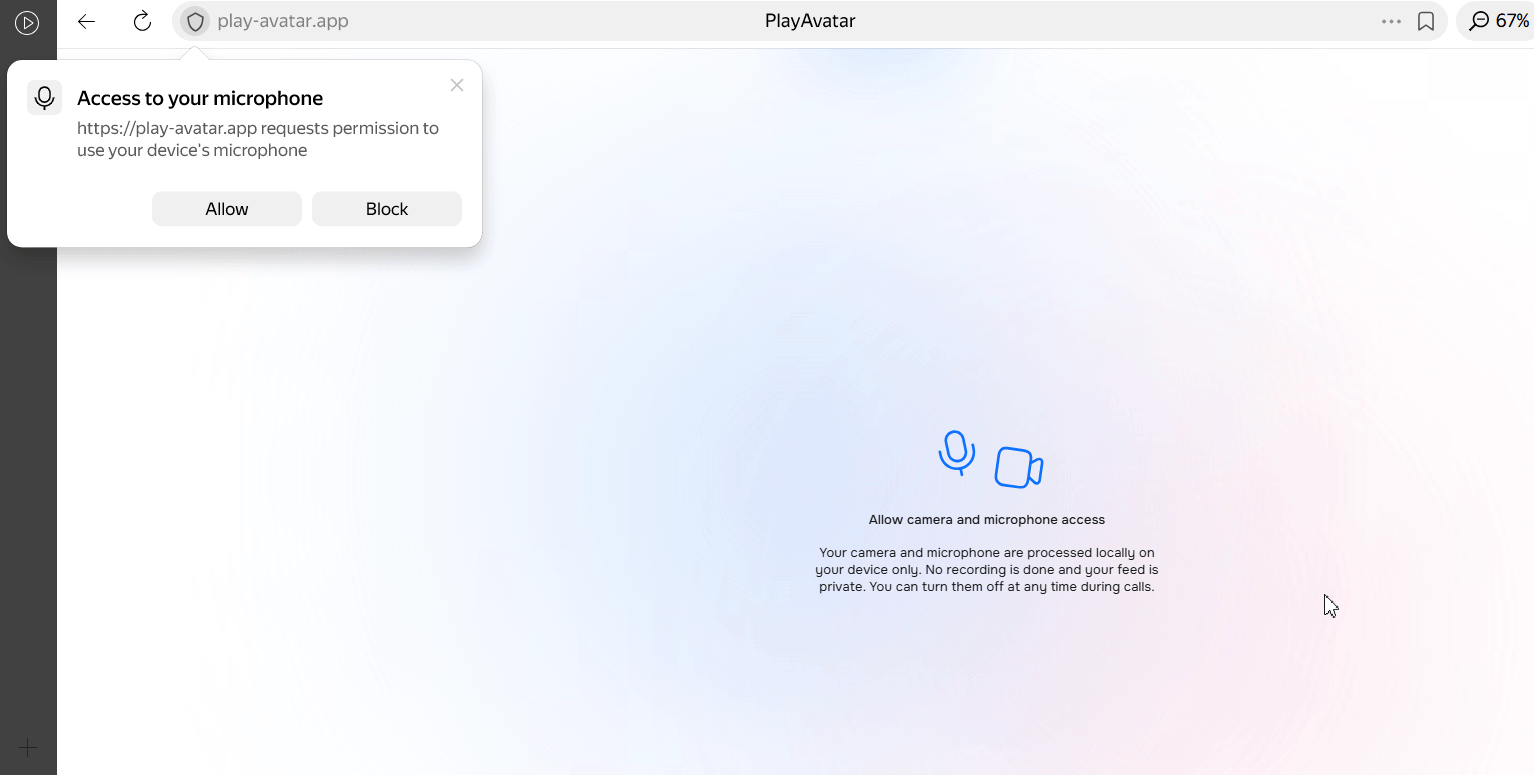Click the 67% zoom indicator
The width and height of the screenshot is (1534, 775).
1498,21
